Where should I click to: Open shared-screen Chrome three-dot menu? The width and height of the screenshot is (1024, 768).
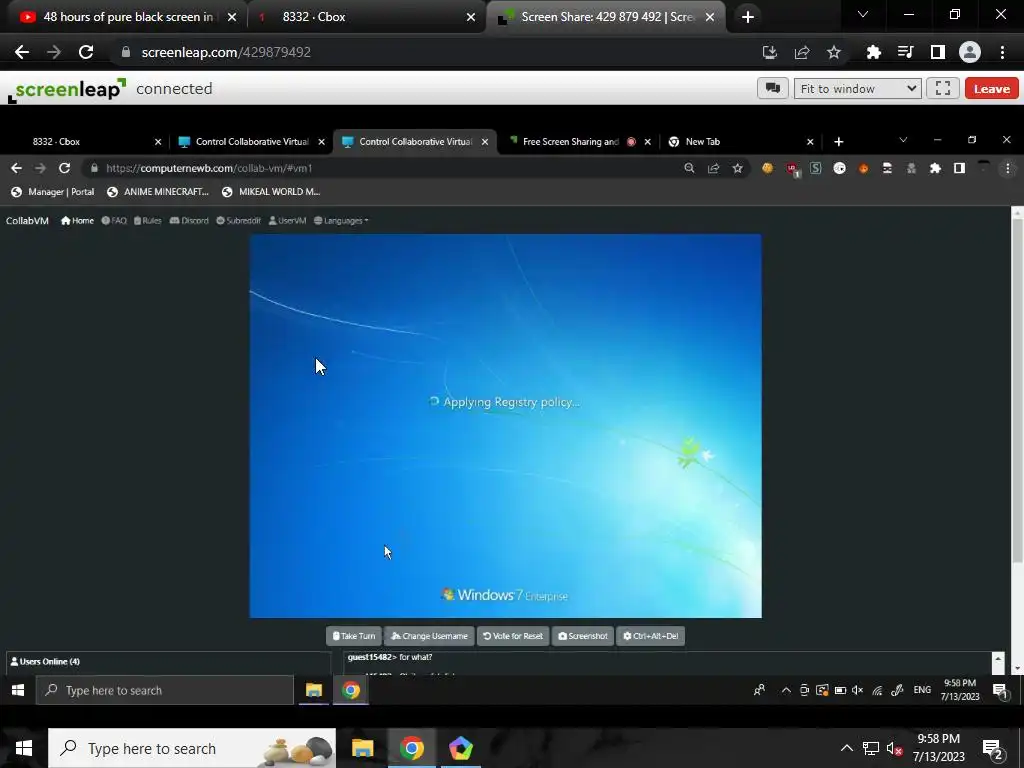click(1007, 168)
